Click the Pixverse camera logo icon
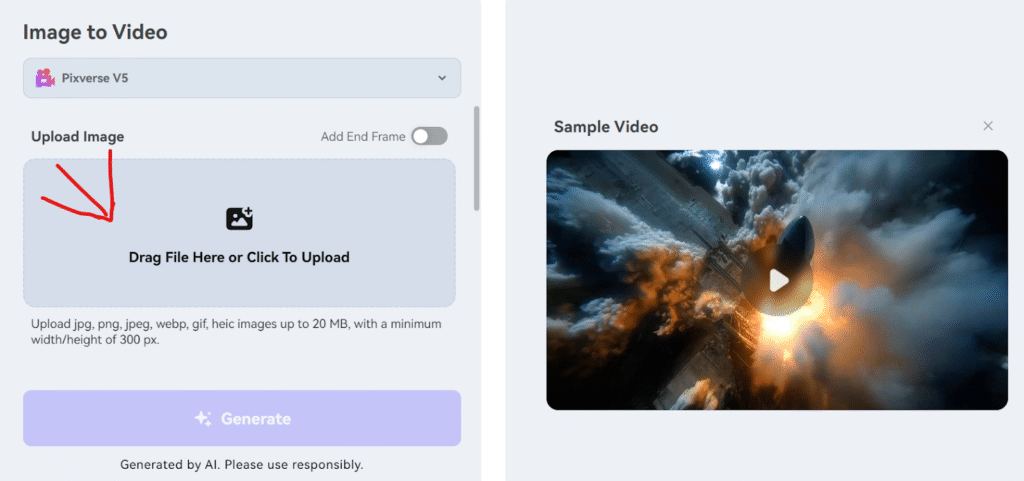This screenshot has height=481, width=1024. [x=44, y=78]
